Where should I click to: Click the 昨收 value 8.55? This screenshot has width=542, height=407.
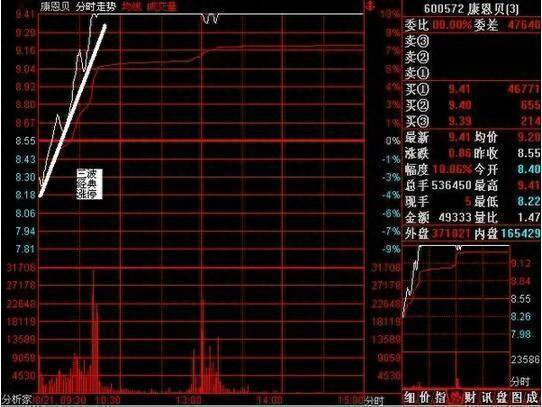point(529,153)
